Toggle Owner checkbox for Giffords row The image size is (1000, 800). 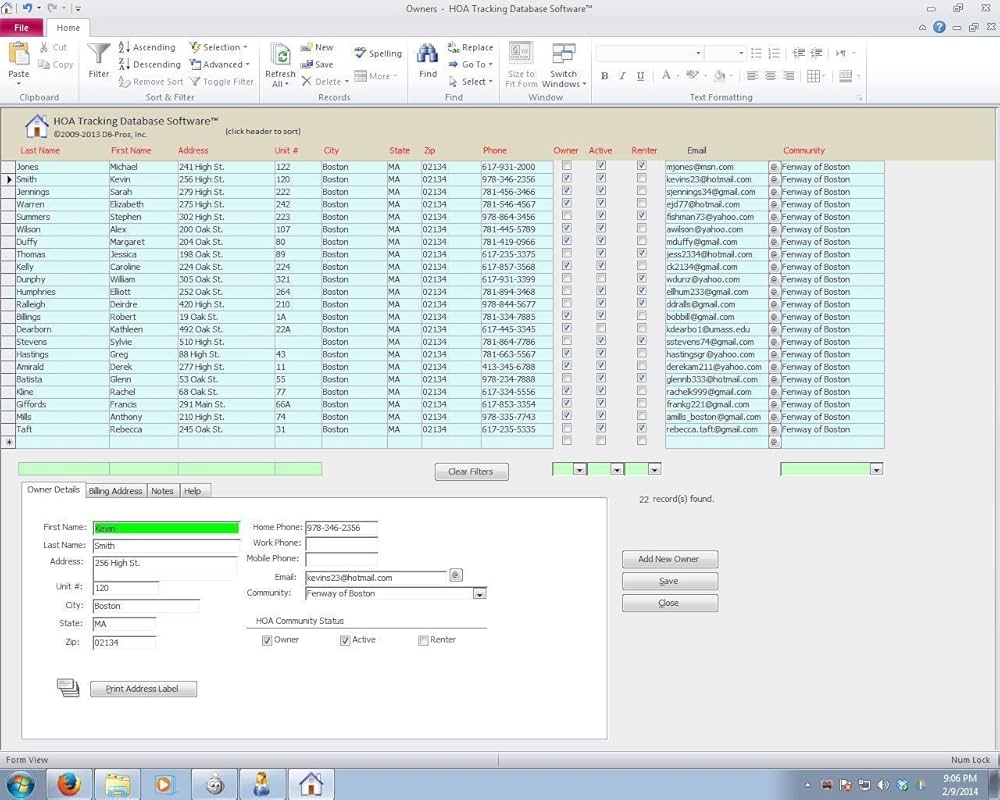pos(566,404)
